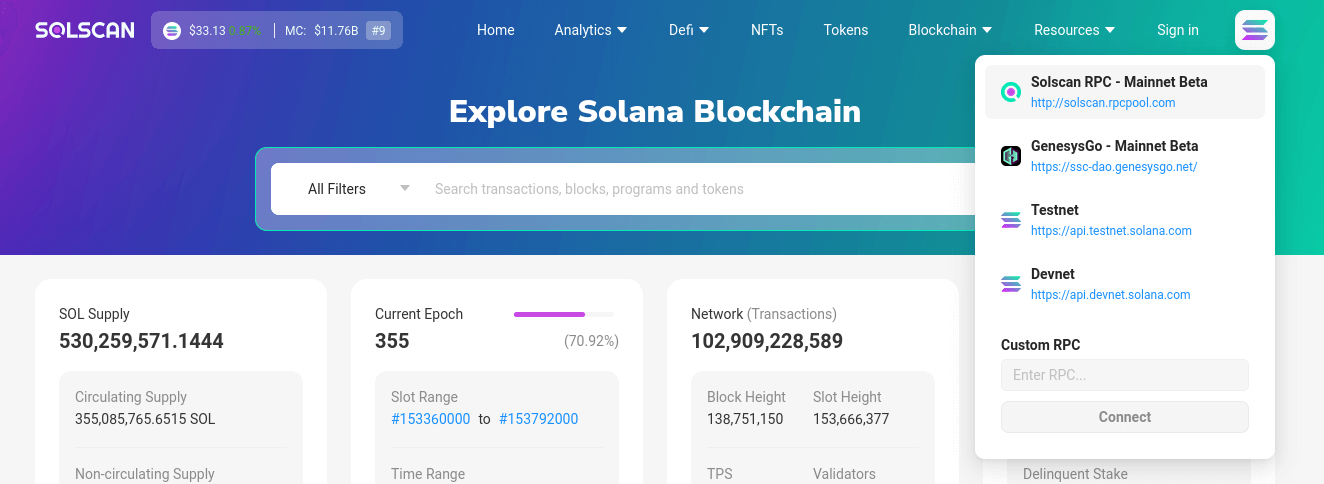
Task: Open the Resources dropdown
Action: [x=1075, y=30]
